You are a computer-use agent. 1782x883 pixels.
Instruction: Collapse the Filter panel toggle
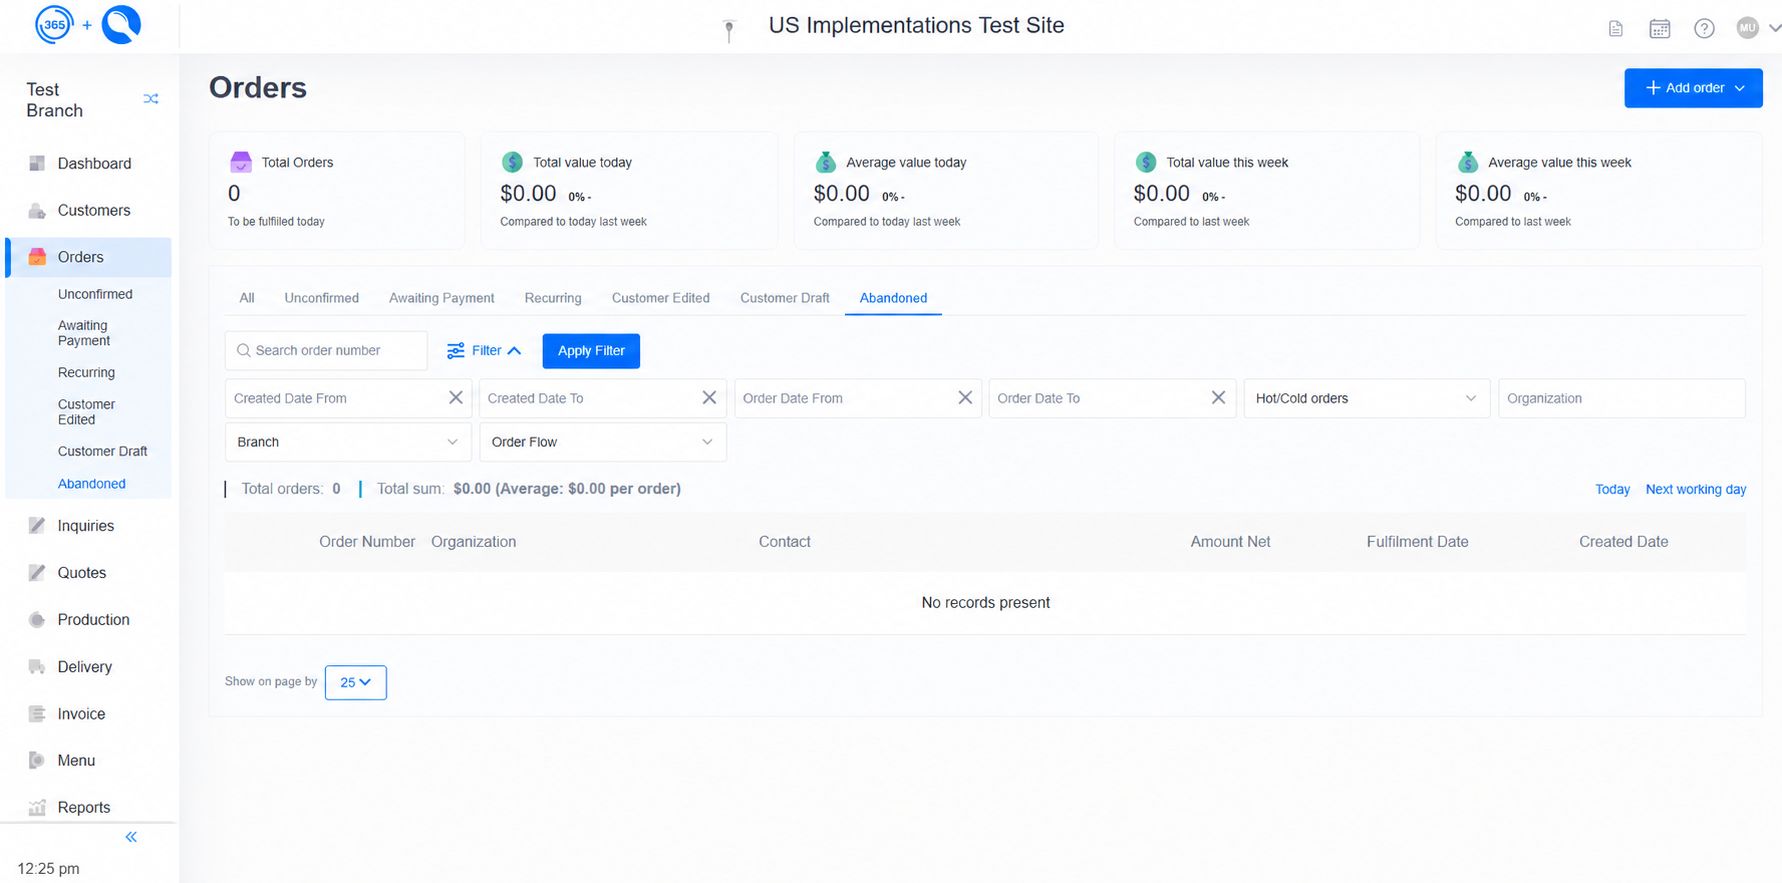[484, 351]
